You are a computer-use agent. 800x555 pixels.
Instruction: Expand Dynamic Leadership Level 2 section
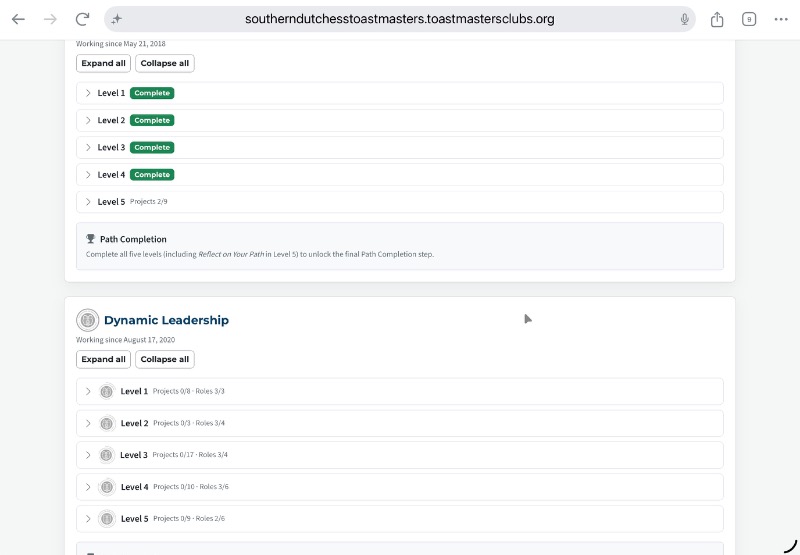coord(399,423)
